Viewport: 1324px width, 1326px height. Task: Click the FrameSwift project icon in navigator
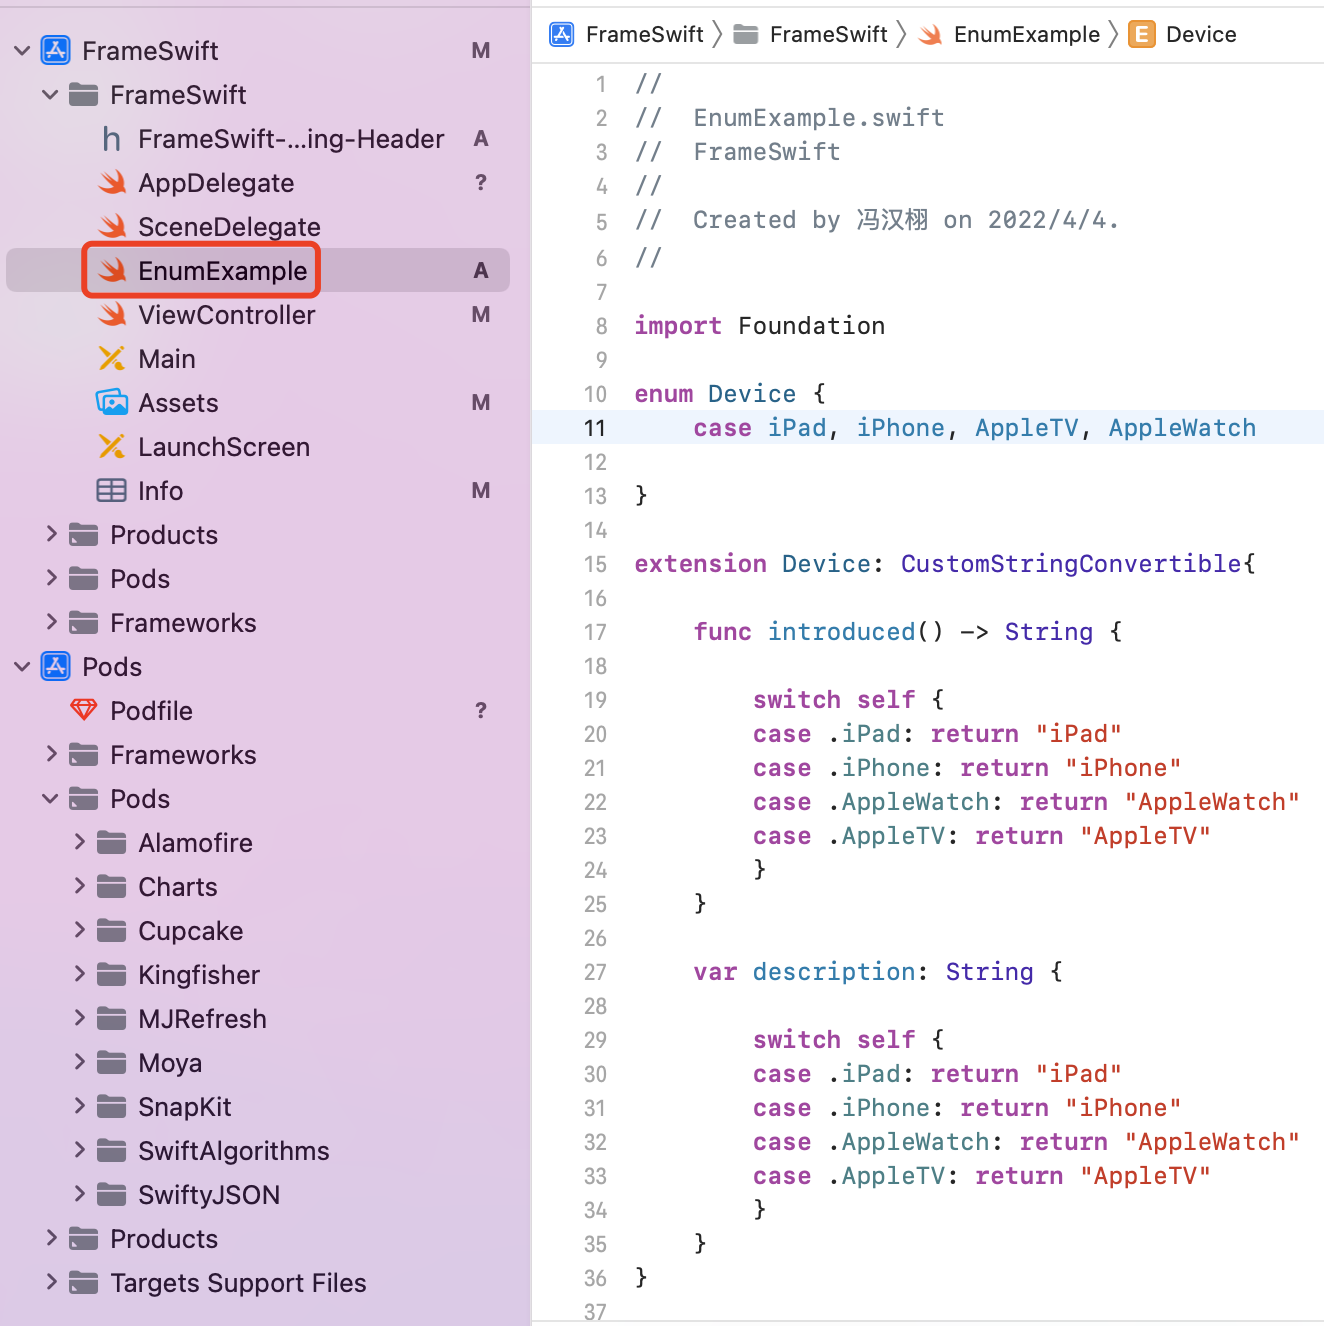pyautogui.click(x=55, y=50)
